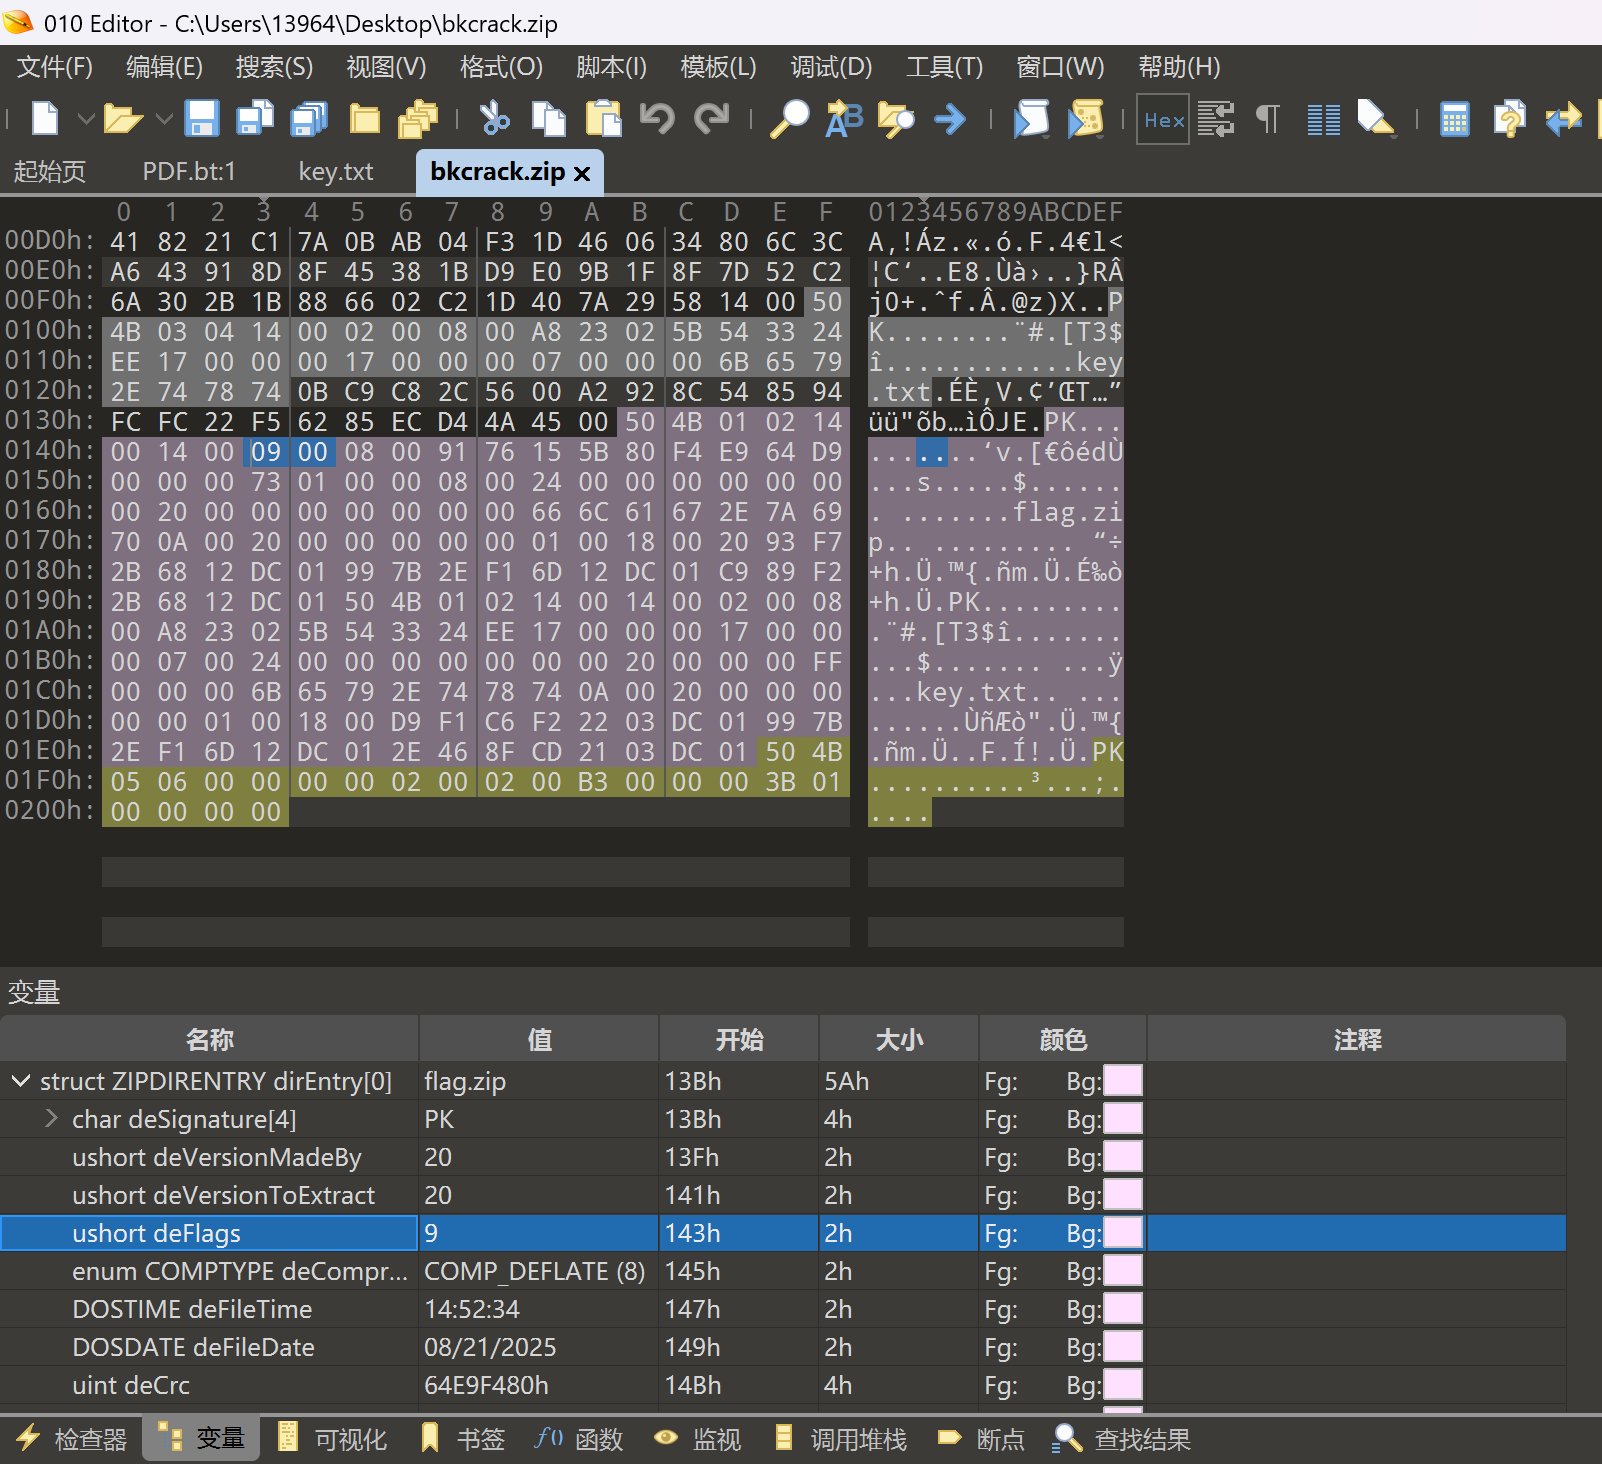The image size is (1602, 1464).
Task: Open the 调试(D) menu
Action: point(831,67)
